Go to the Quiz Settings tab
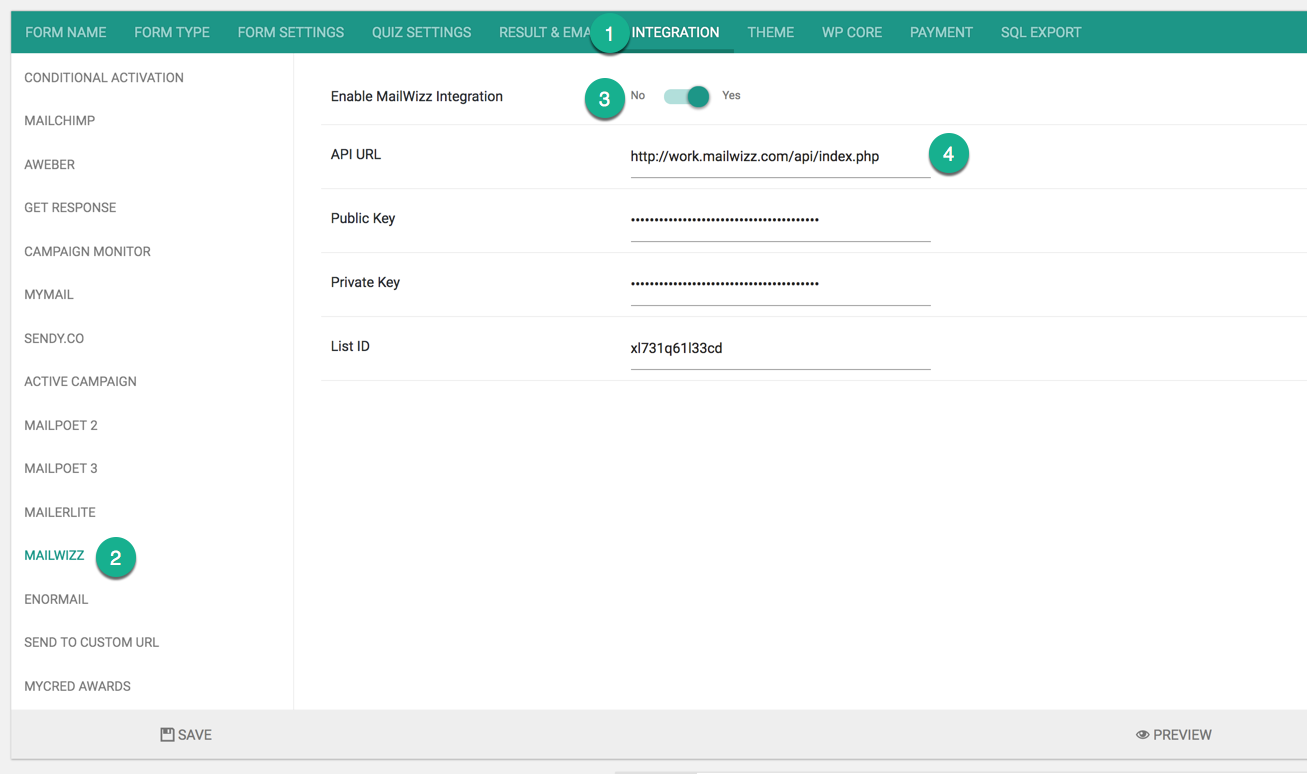This screenshot has height=774, width=1307. [x=421, y=32]
